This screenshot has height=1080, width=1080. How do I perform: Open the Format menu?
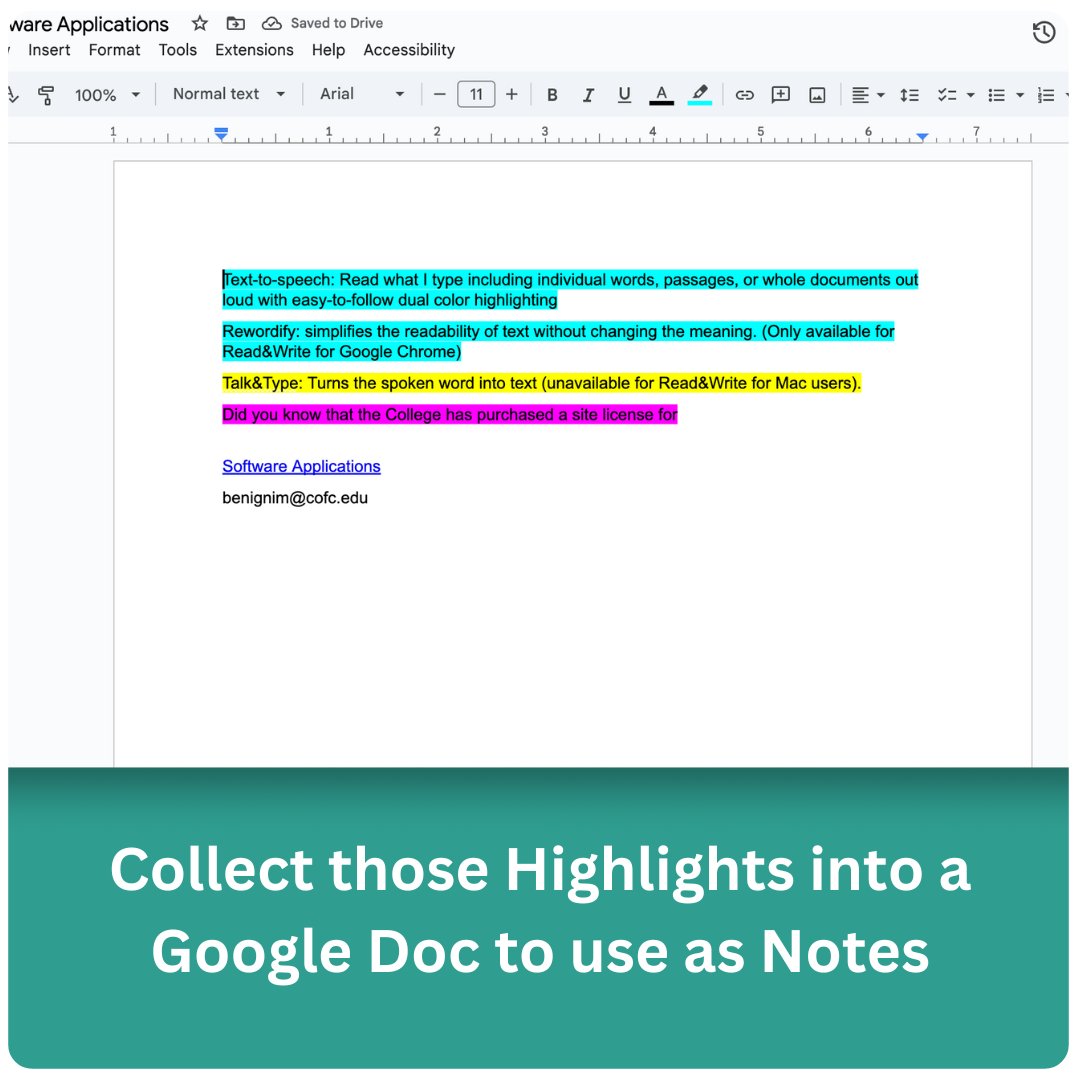(x=114, y=50)
